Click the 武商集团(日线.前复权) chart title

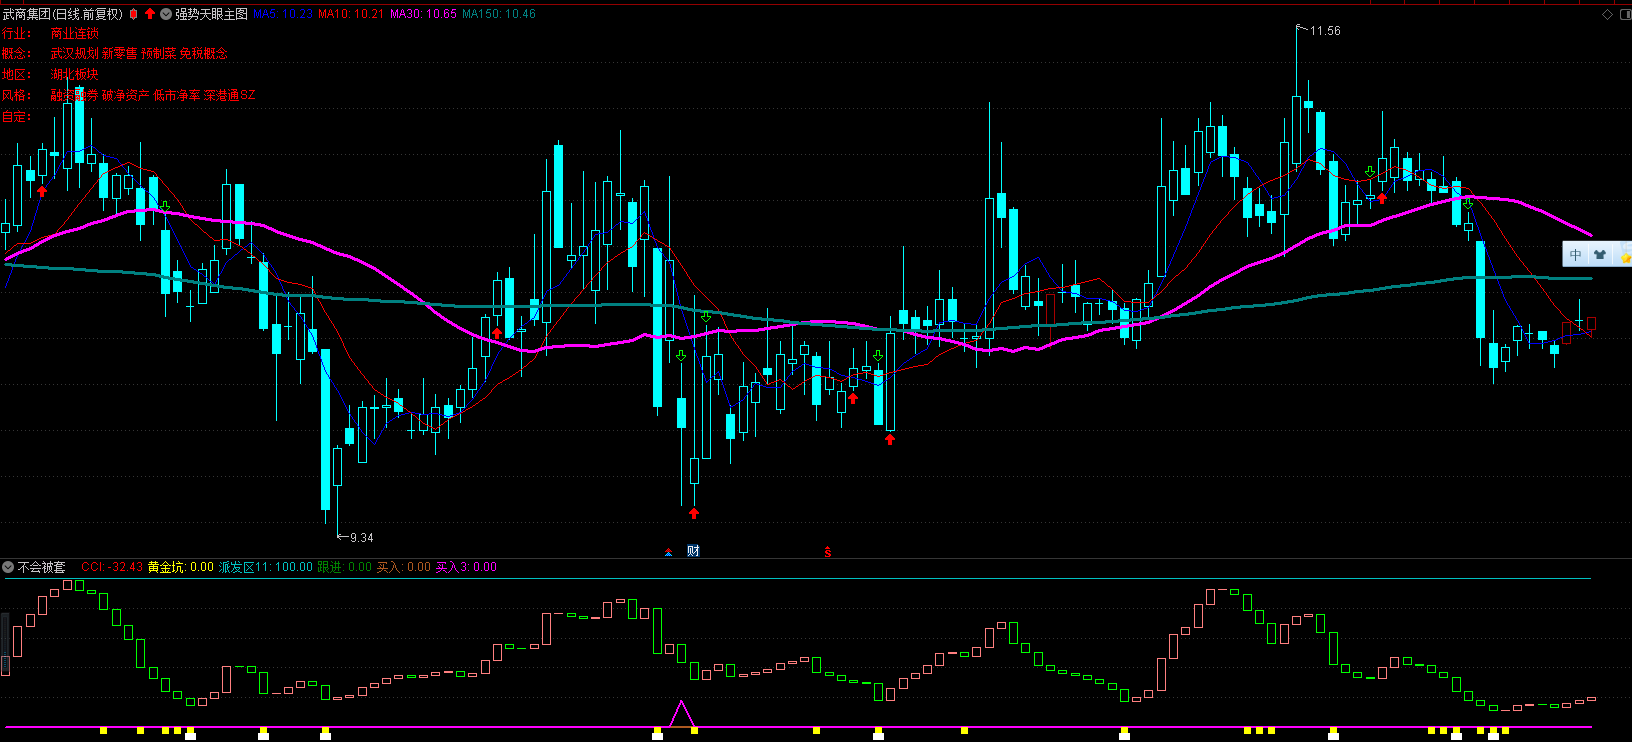click(63, 14)
